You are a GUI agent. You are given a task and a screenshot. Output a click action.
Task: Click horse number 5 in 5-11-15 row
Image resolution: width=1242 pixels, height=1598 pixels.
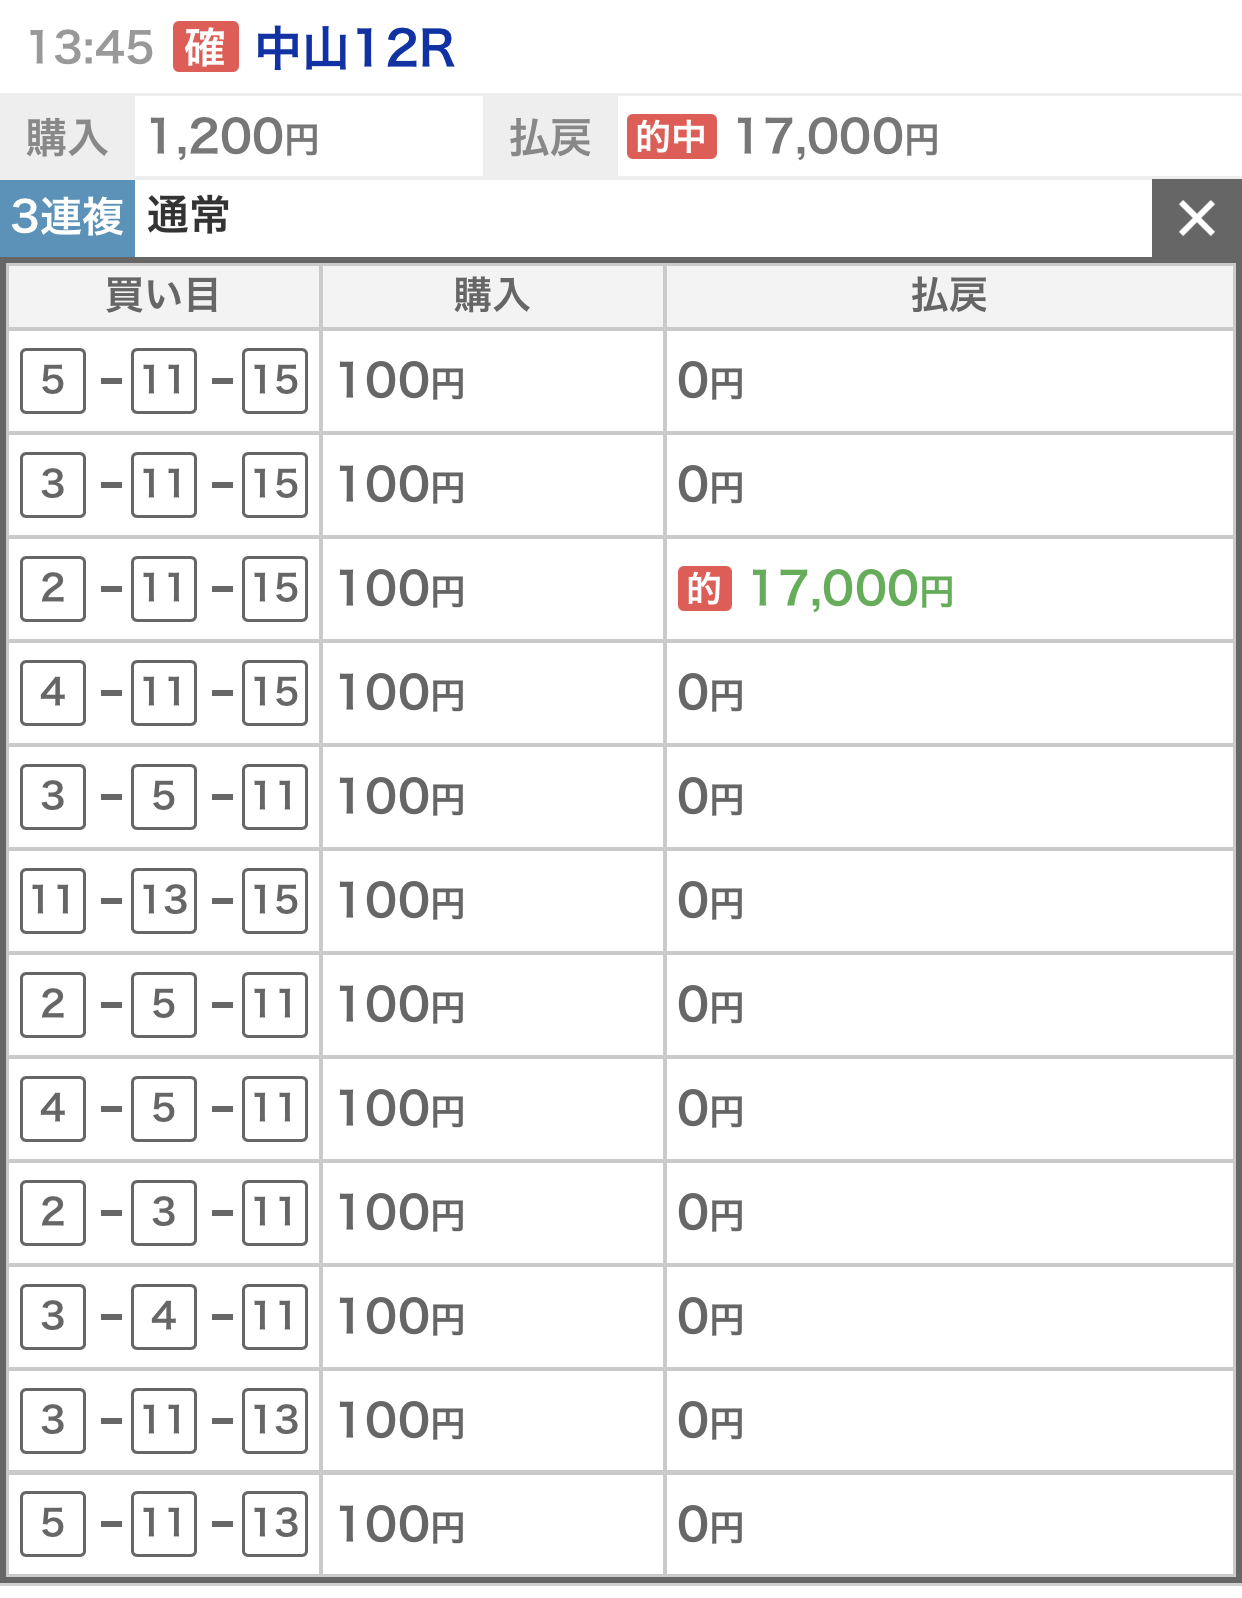pyautogui.click(x=53, y=381)
